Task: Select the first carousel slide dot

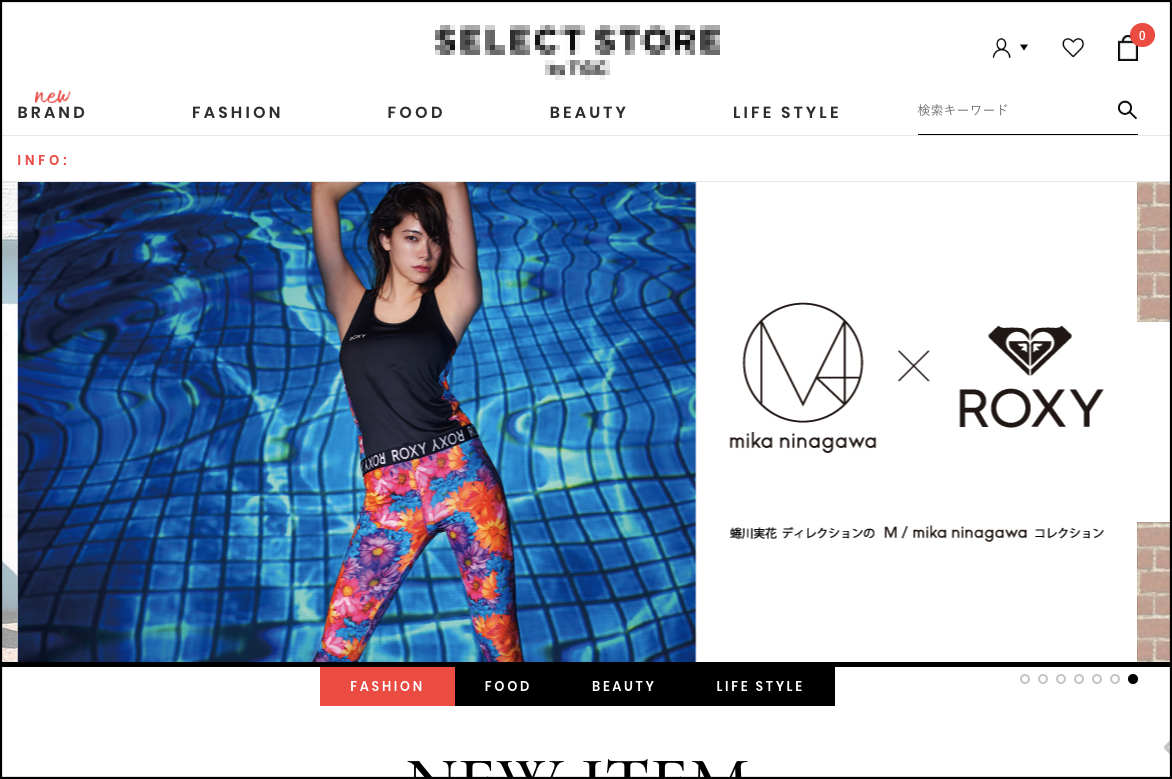Action: click(x=1025, y=679)
